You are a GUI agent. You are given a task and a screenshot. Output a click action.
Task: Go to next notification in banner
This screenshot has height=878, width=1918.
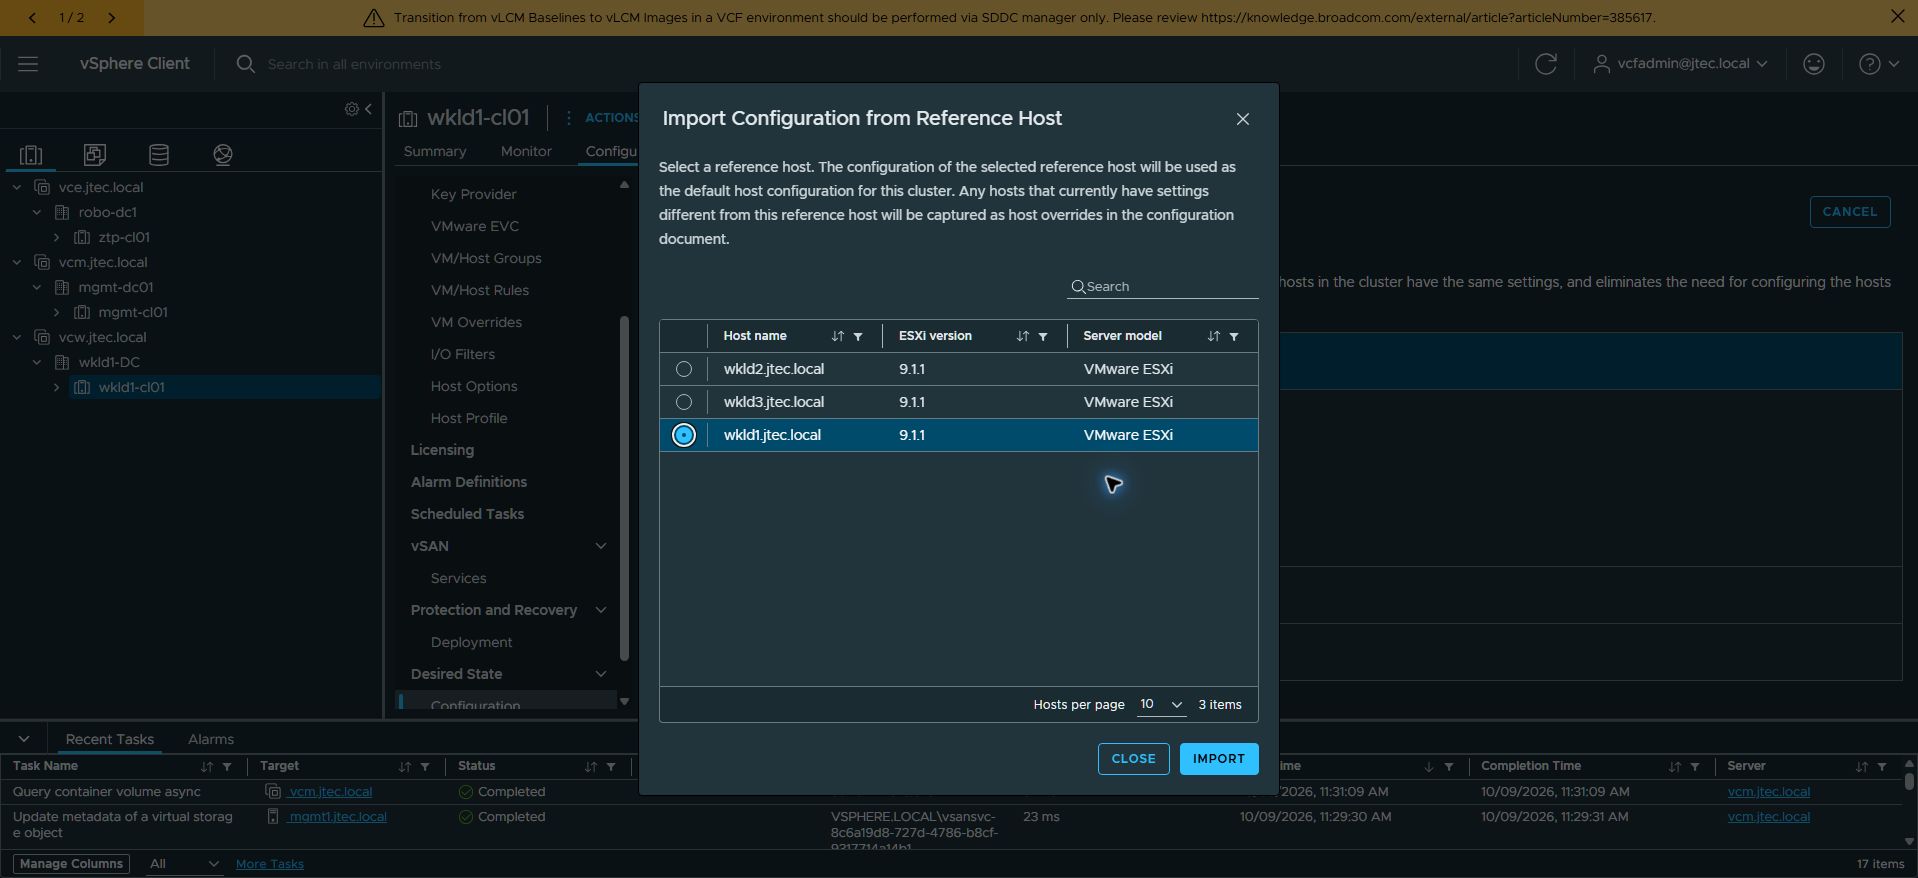tap(112, 18)
